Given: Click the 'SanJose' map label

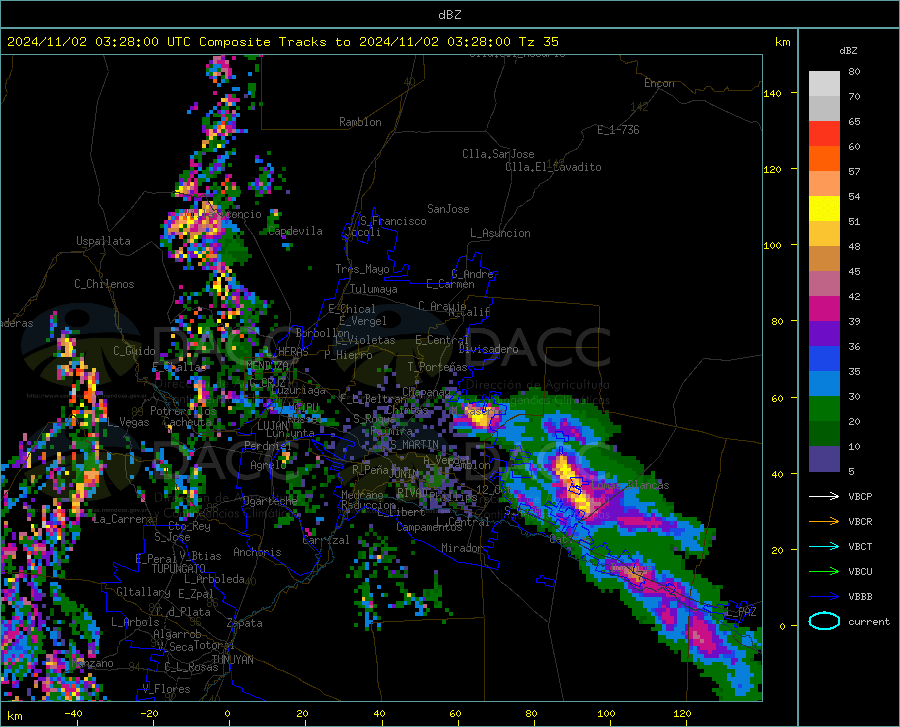Looking at the screenshot, I should [x=448, y=209].
